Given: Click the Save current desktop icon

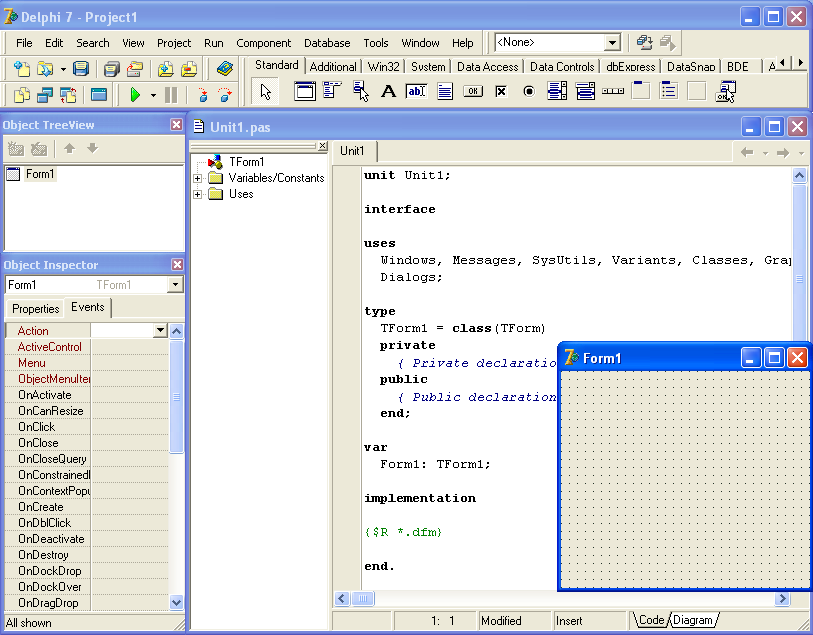Looking at the screenshot, I should [644, 43].
